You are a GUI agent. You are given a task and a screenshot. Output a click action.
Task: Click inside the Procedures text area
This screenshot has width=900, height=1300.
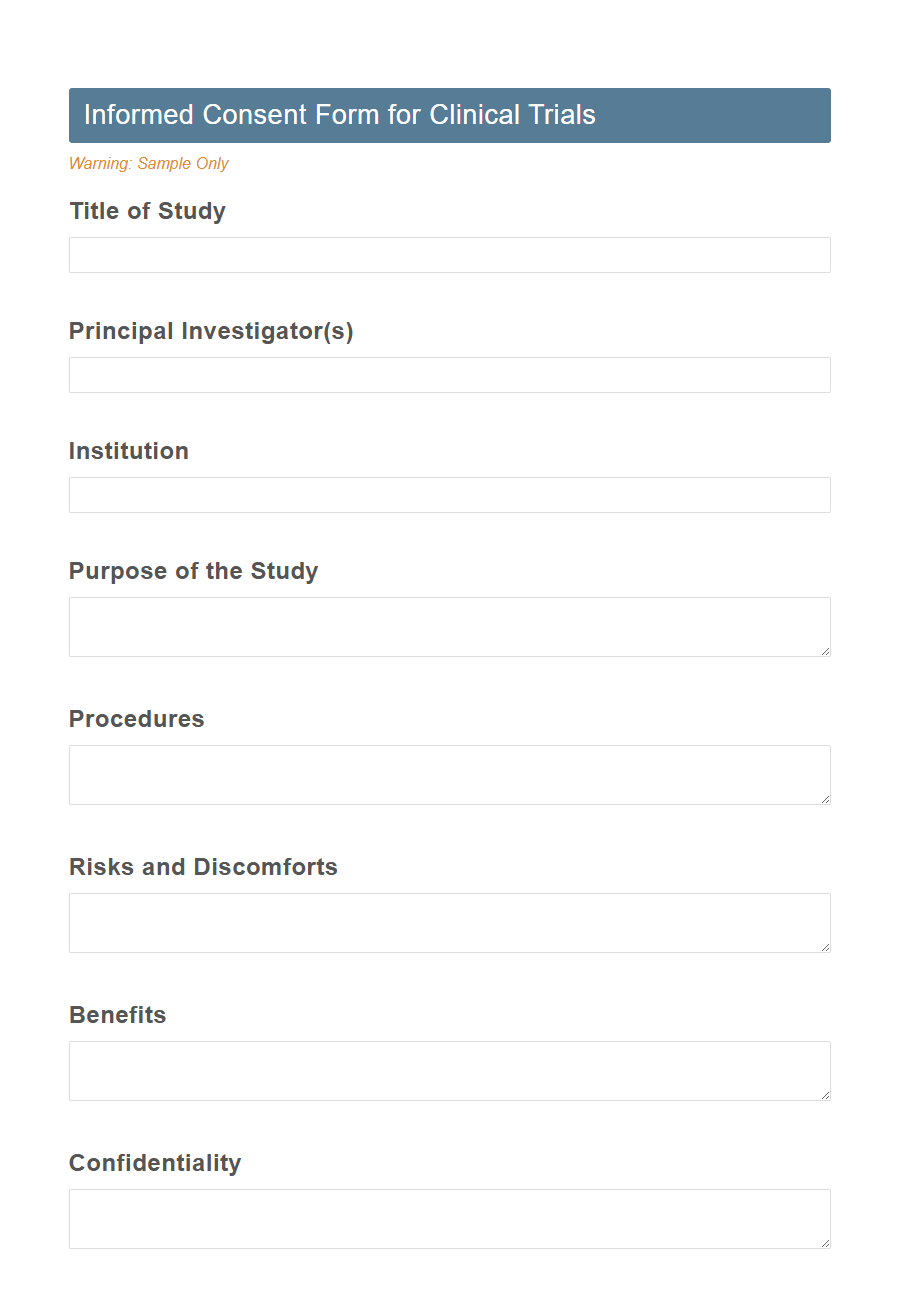(449, 774)
